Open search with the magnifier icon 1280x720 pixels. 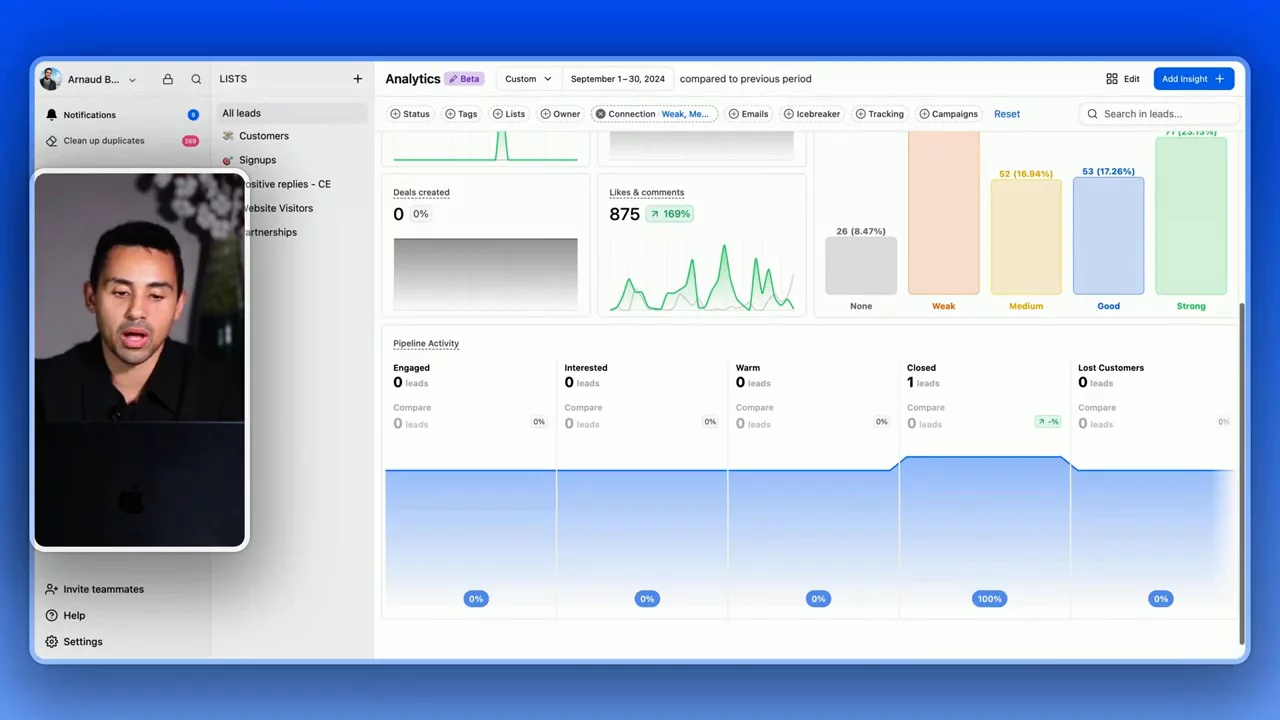pos(196,79)
